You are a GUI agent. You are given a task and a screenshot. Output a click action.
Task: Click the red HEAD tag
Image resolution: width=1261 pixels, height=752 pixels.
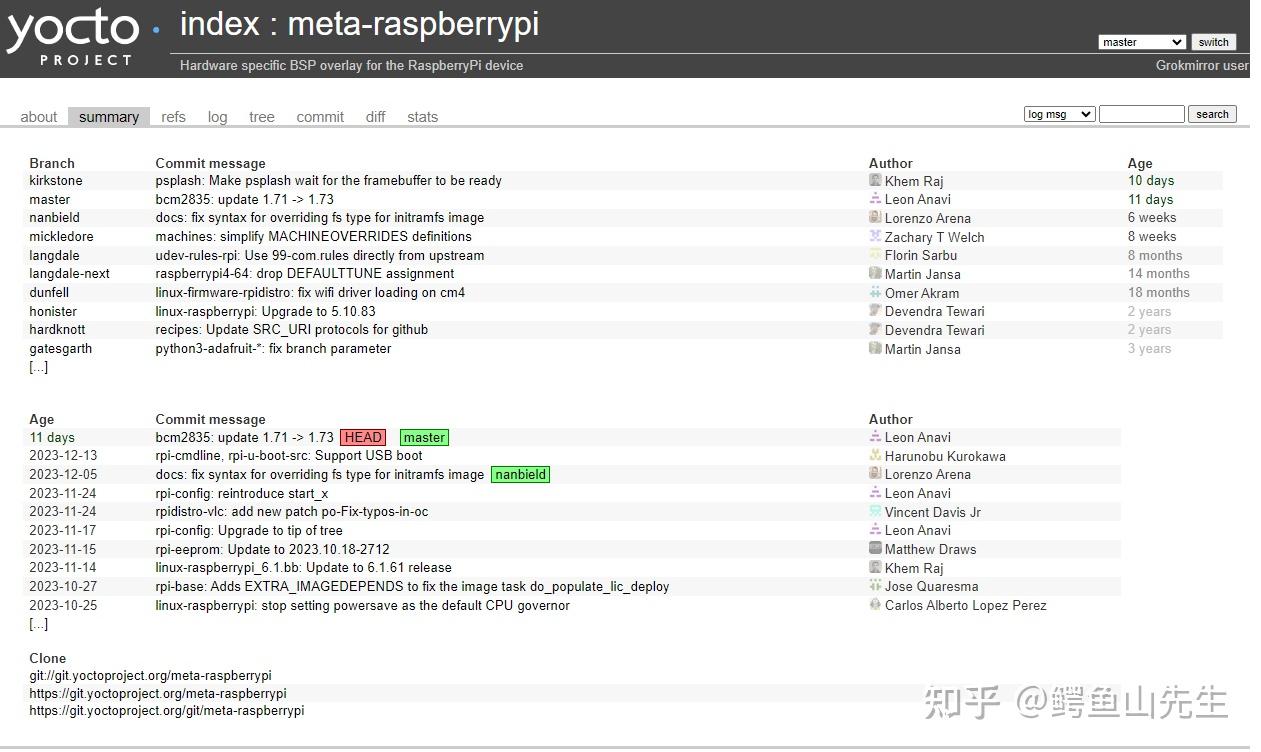coord(363,437)
